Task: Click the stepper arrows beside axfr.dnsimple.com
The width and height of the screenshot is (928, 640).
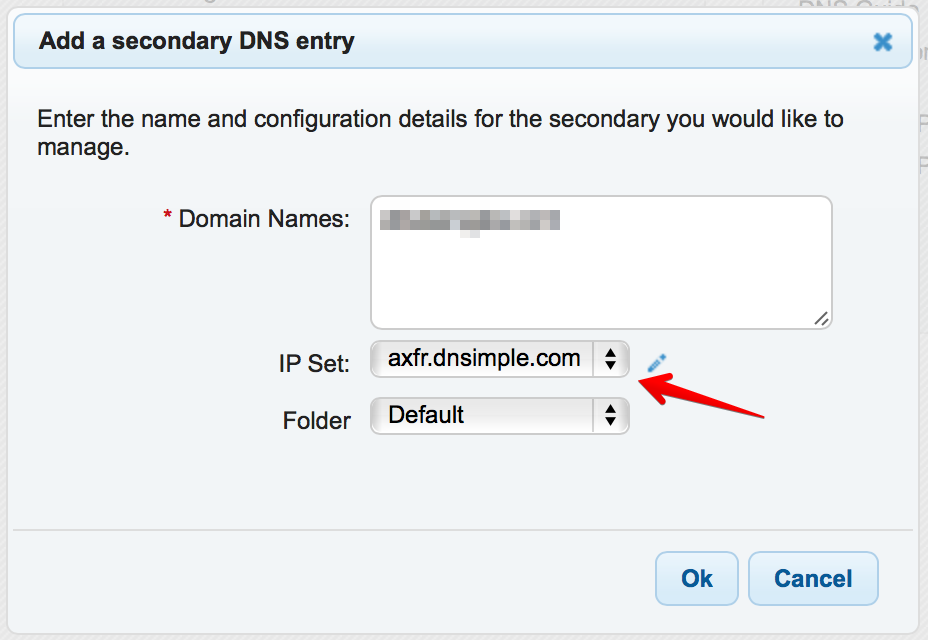Action: [610, 359]
